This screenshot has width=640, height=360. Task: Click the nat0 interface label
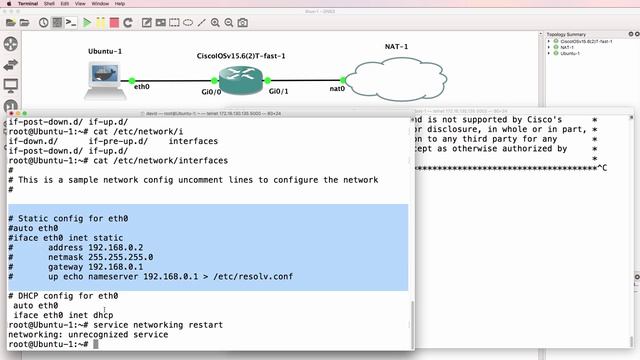[337, 89]
